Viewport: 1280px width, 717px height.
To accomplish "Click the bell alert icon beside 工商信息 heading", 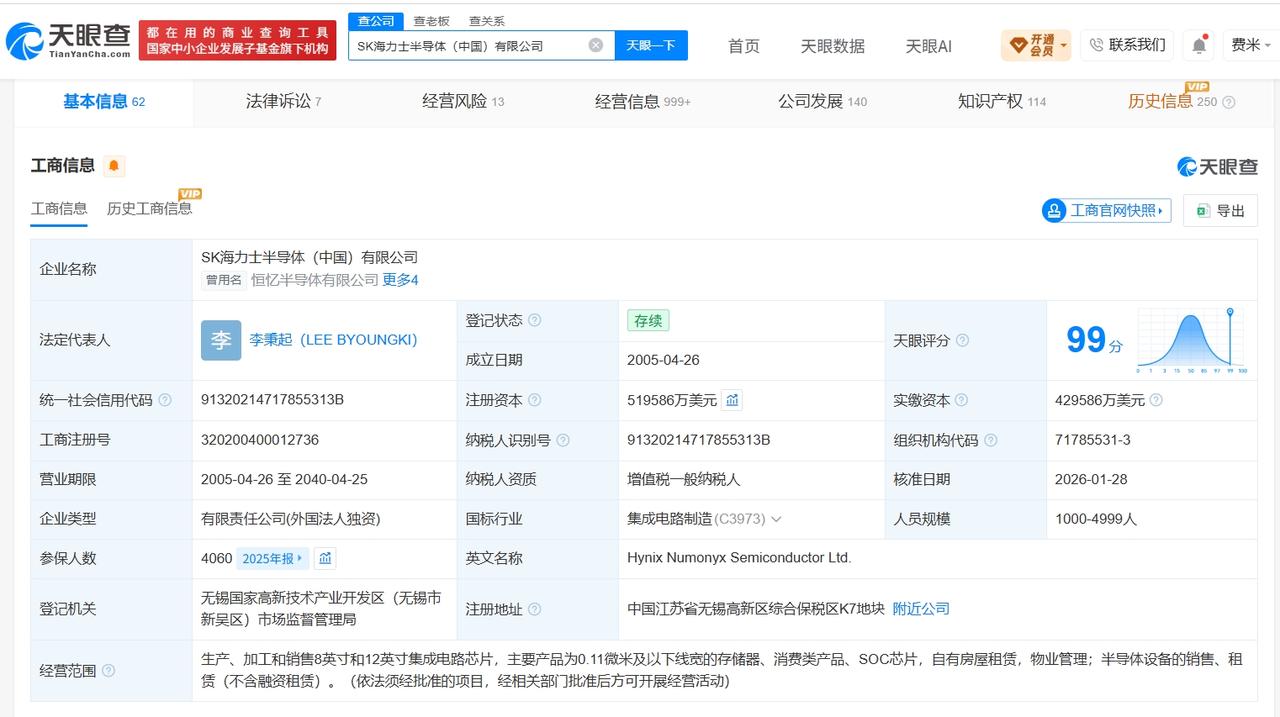I will click(114, 166).
